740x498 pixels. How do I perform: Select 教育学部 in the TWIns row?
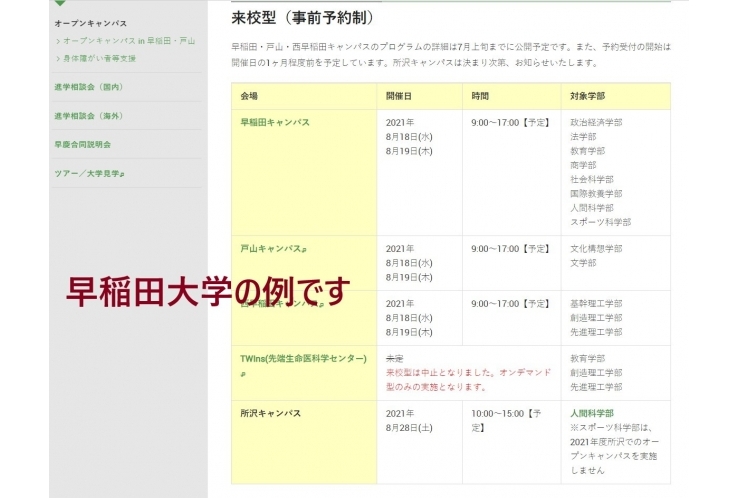pos(588,359)
